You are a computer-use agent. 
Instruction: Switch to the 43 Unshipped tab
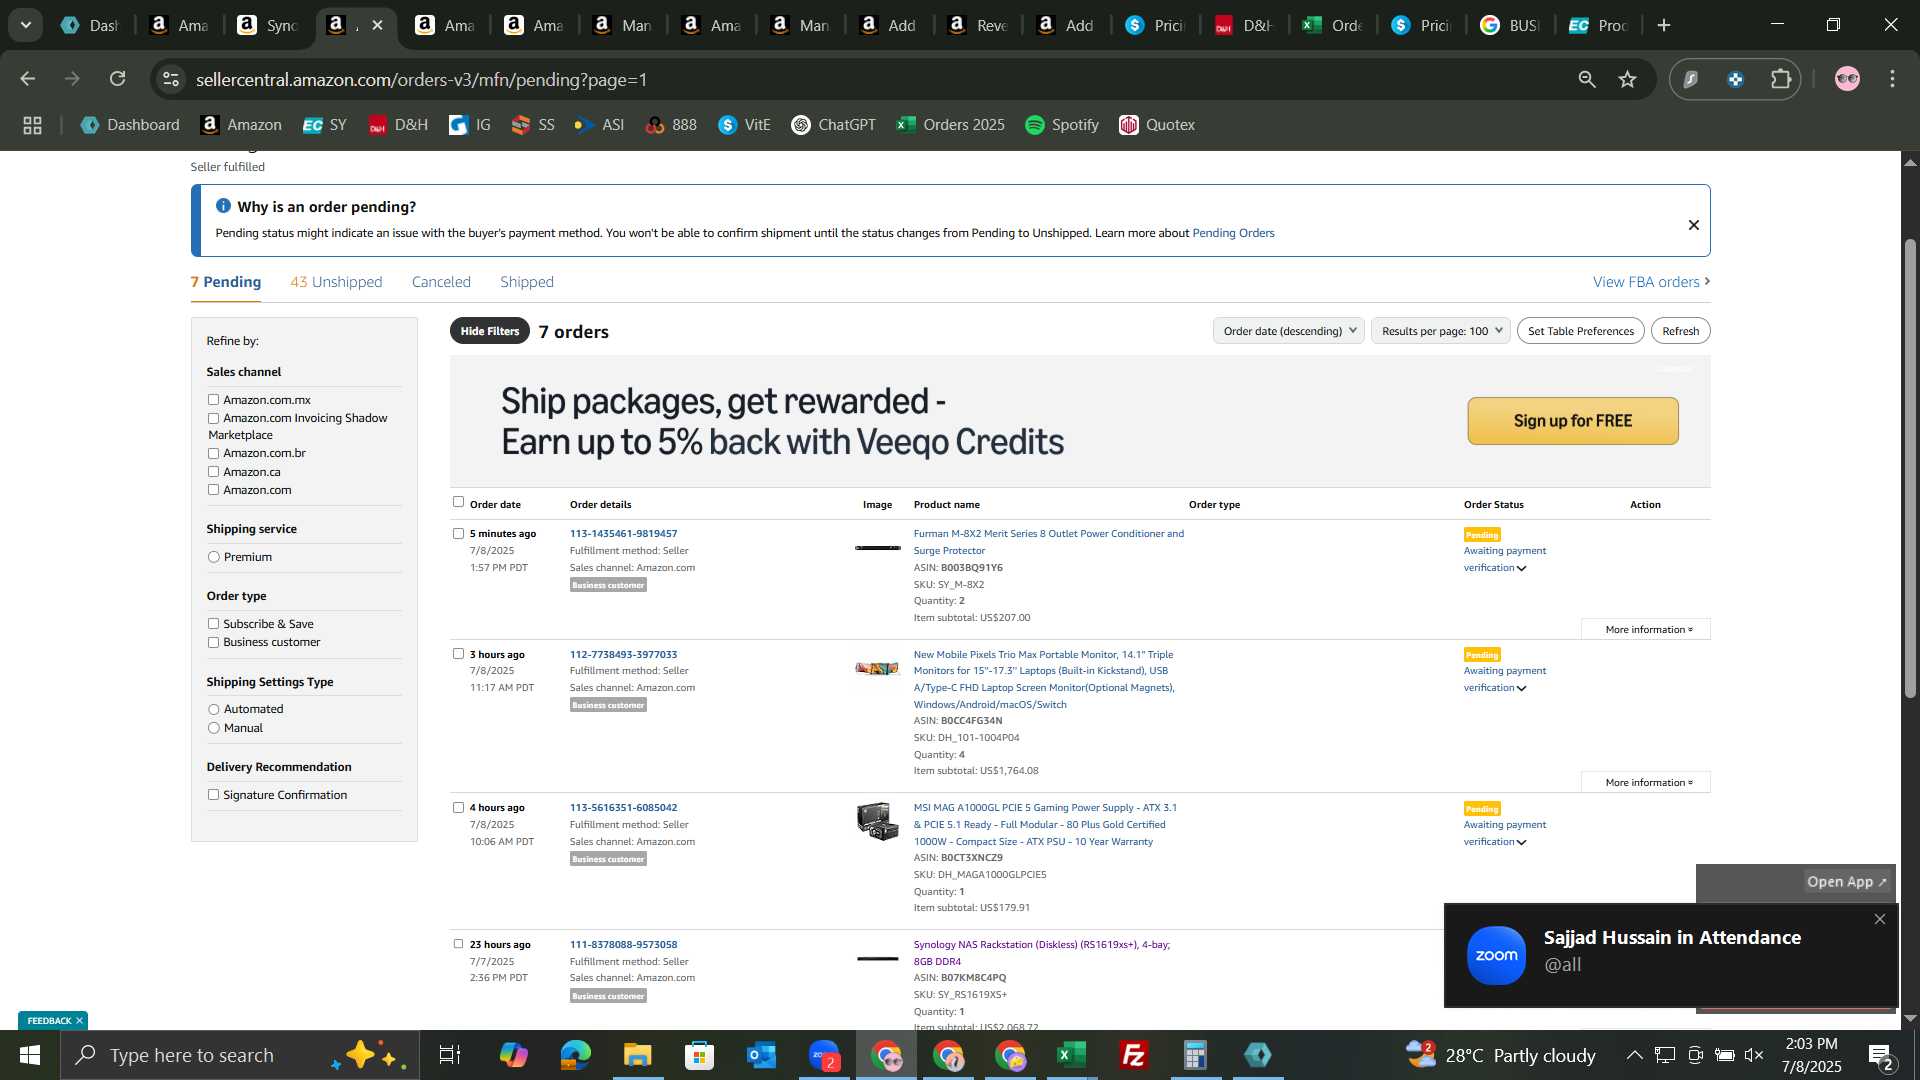coord(336,282)
